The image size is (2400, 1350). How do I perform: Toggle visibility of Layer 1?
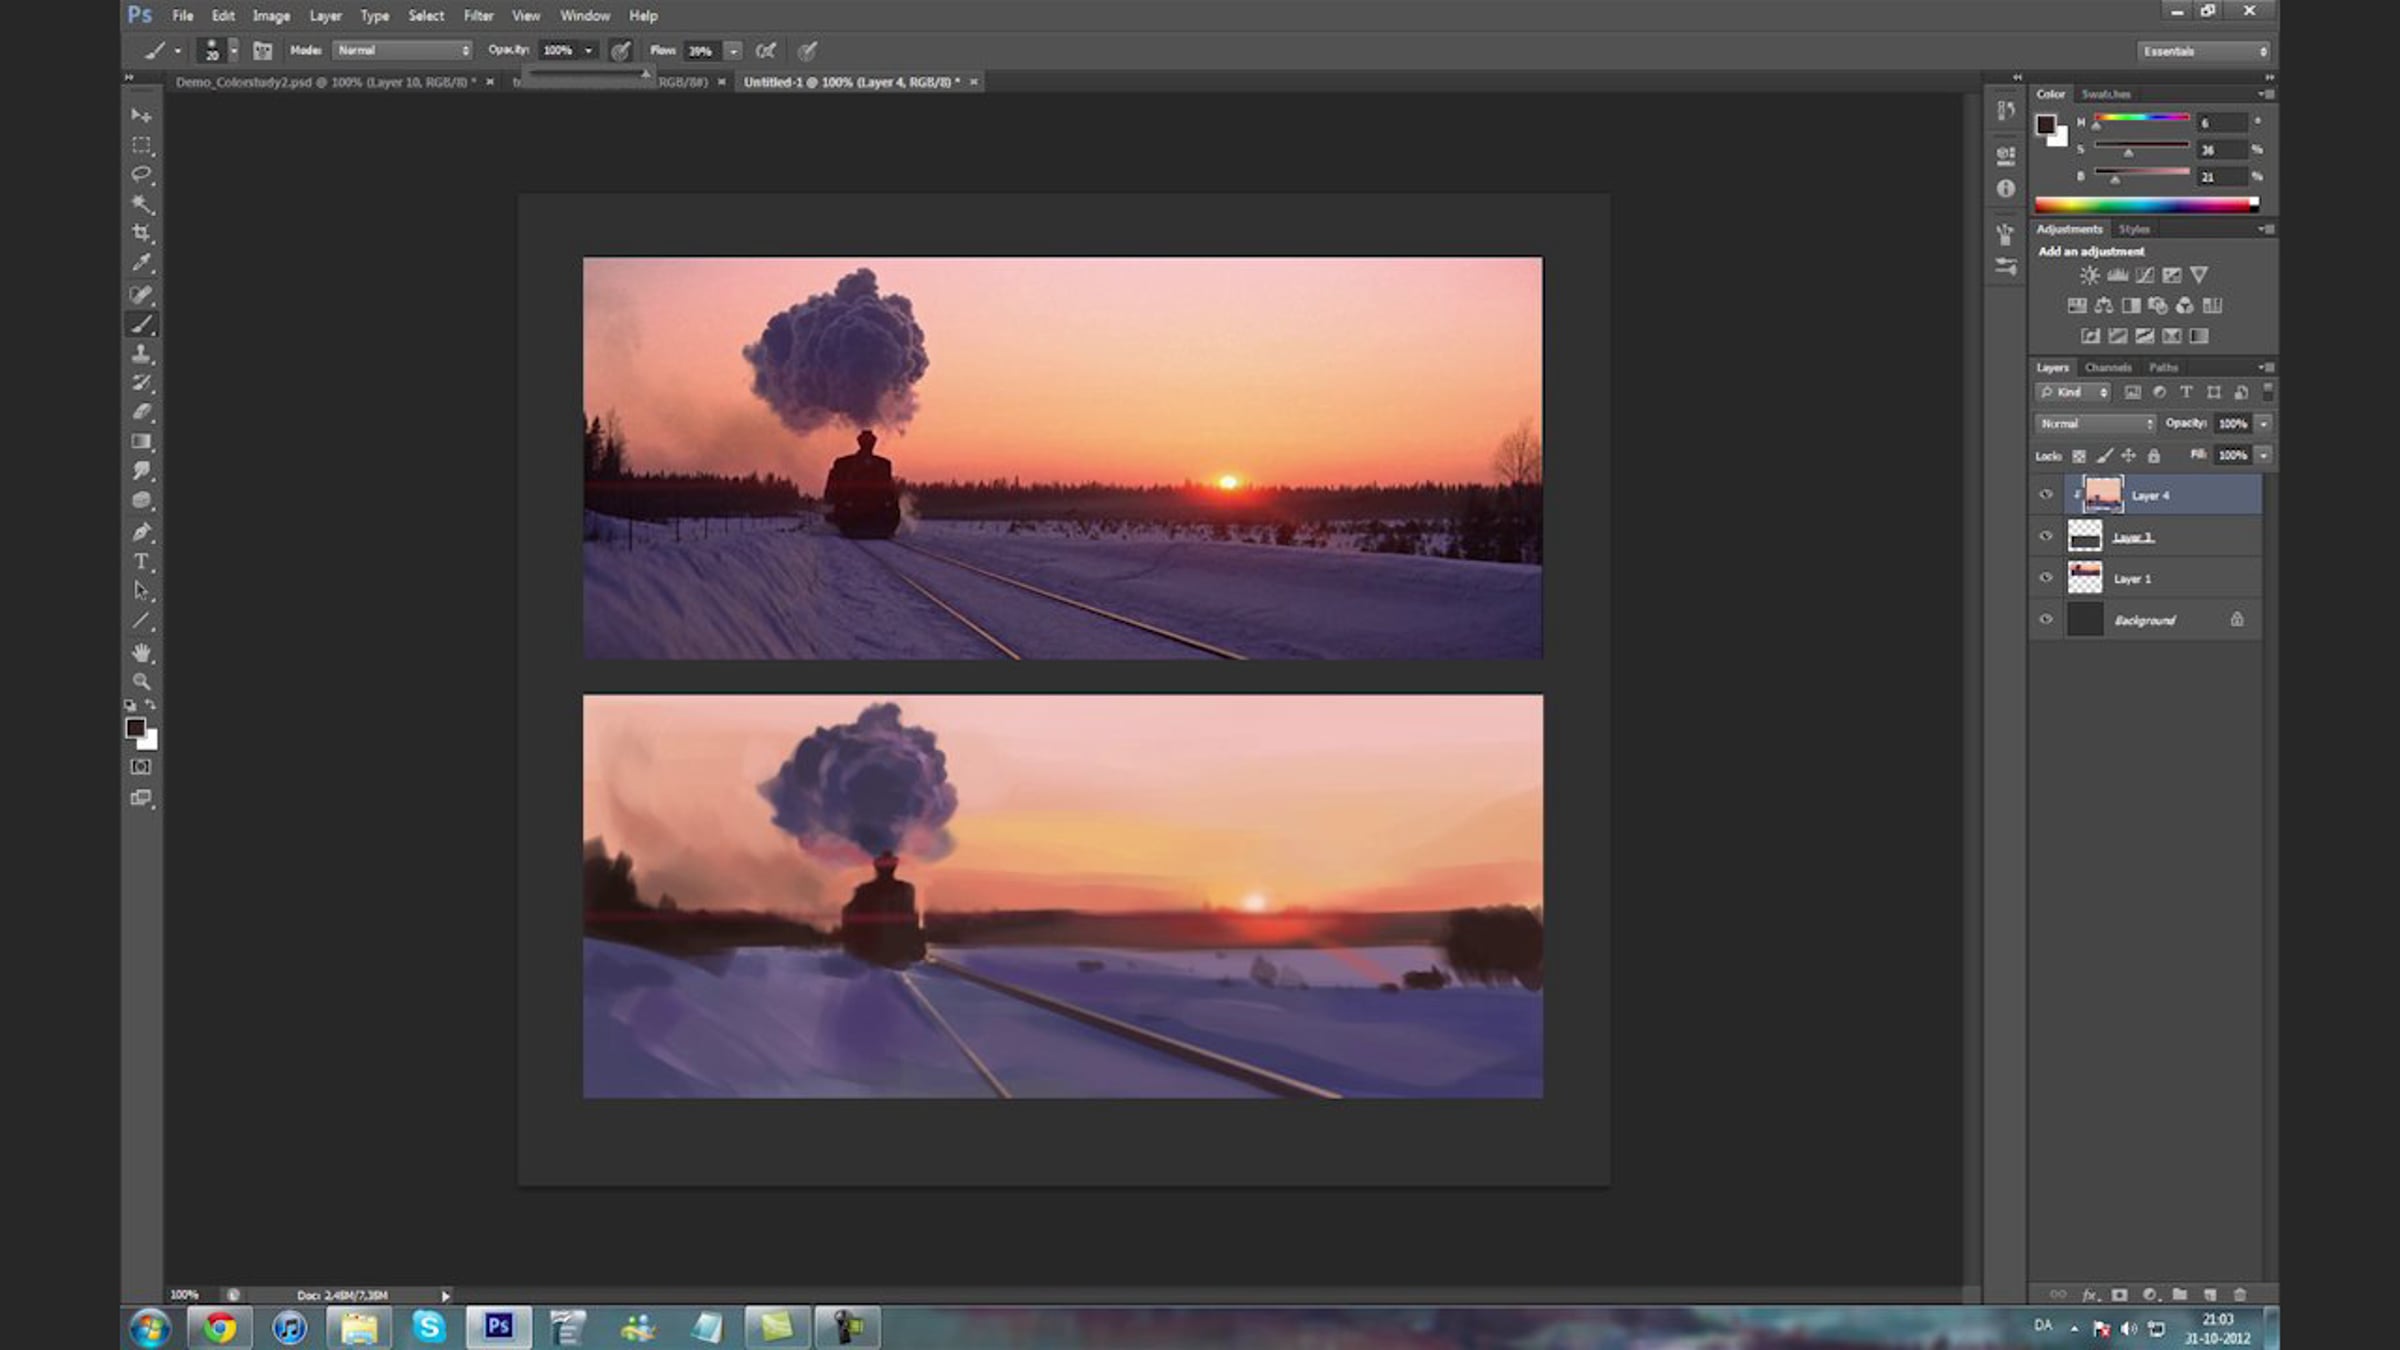[x=2046, y=578]
